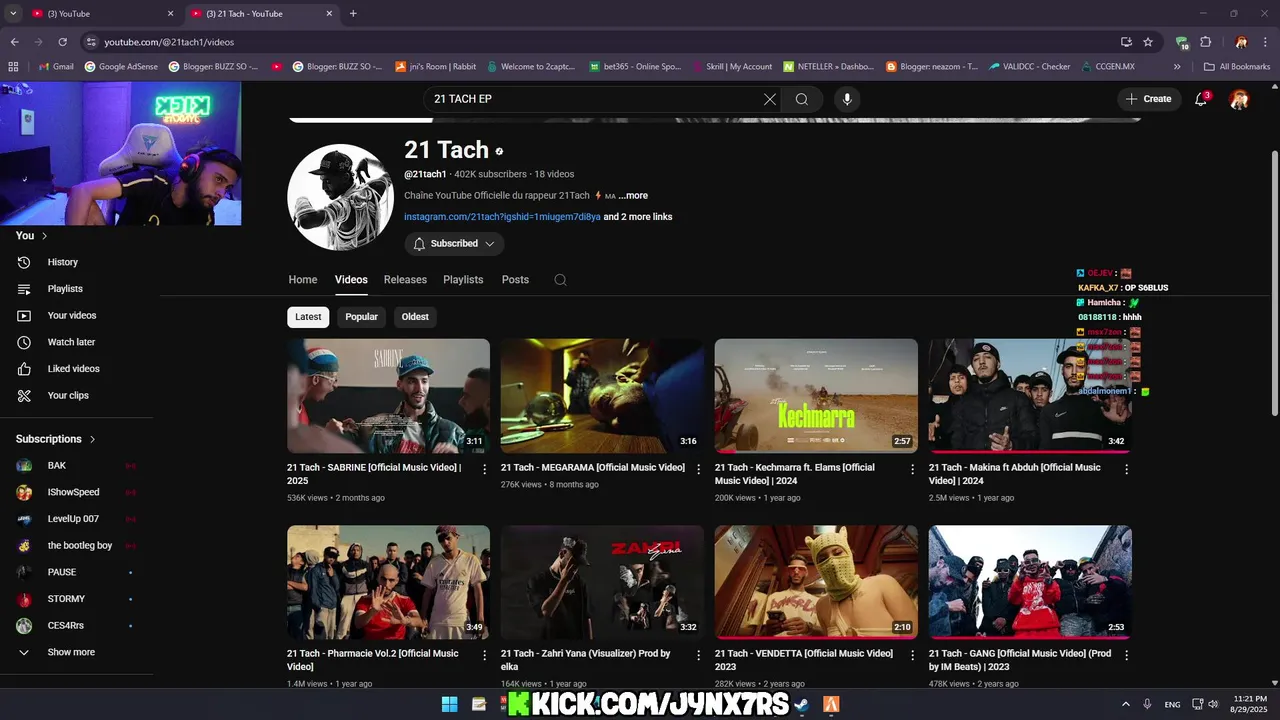Open options menu for SABRINE video

485,469
